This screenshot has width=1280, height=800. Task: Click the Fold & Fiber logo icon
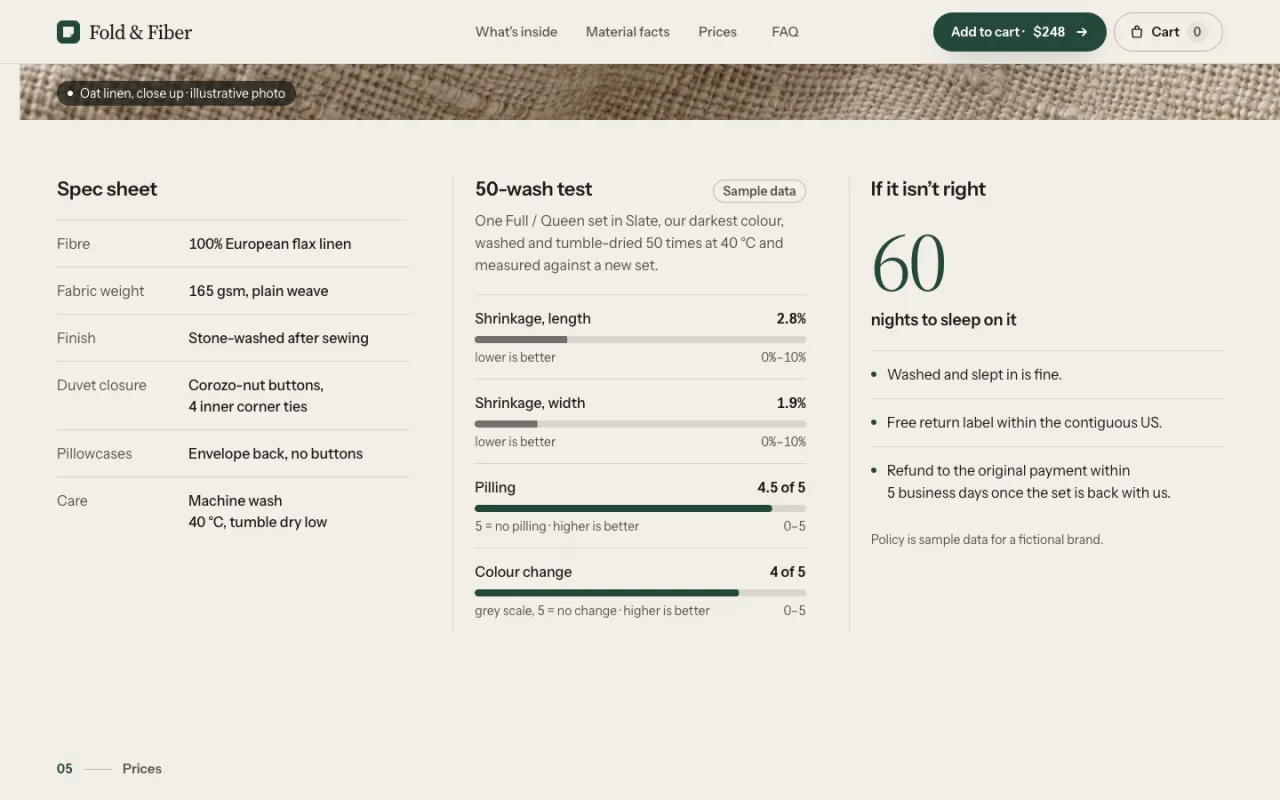click(68, 32)
